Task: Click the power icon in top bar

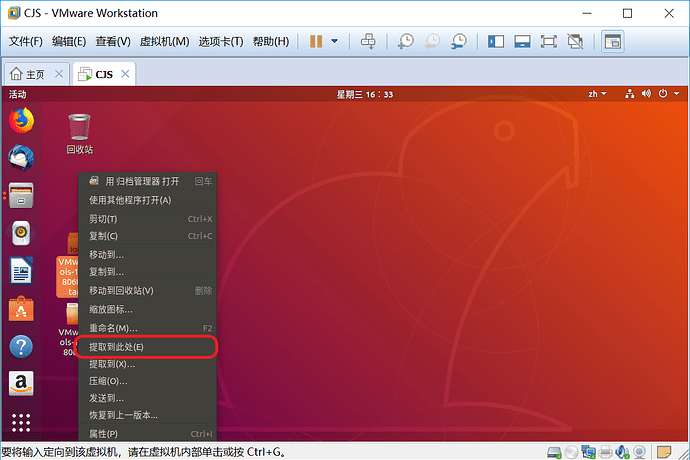Action: pos(663,94)
